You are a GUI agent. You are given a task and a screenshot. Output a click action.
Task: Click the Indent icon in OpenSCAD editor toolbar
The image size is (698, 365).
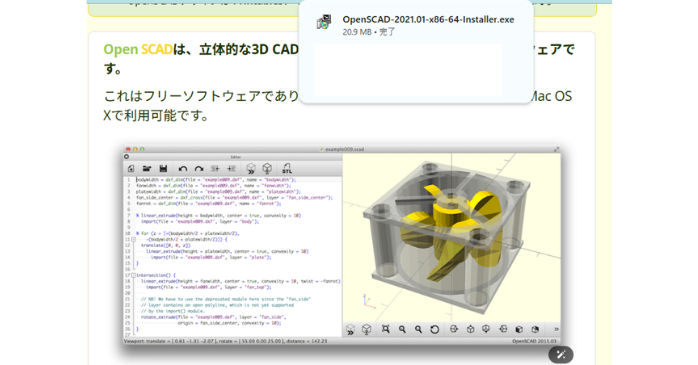pos(231,169)
